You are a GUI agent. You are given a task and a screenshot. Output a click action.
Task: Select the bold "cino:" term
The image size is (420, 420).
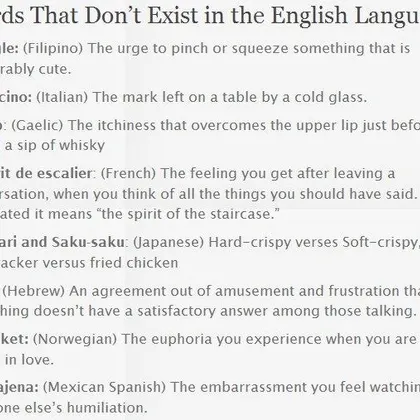[16, 97]
